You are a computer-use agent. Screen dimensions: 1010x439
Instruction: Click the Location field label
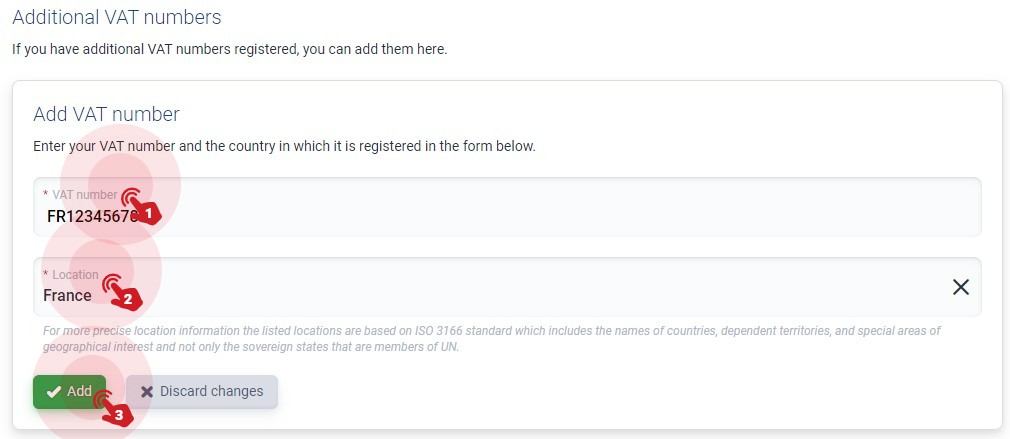click(75, 275)
